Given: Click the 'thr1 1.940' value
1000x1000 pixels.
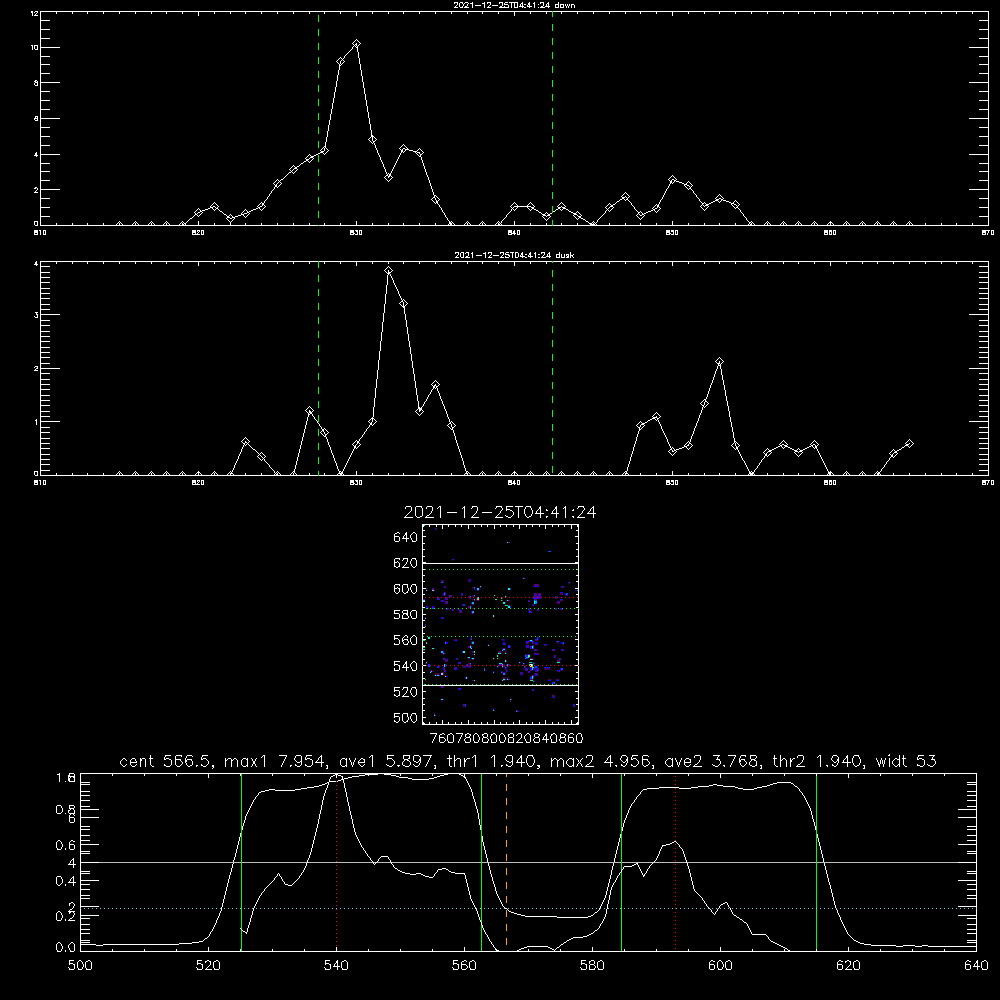Looking at the screenshot, I should (x=494, y=761).
